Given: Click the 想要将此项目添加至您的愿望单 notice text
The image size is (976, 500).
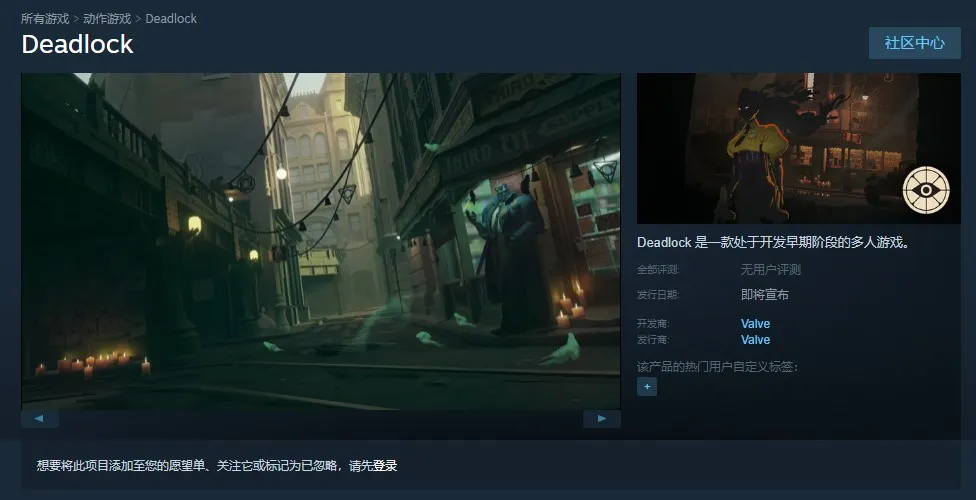Looking at the screenshot, I should click(x=217, y=466).
